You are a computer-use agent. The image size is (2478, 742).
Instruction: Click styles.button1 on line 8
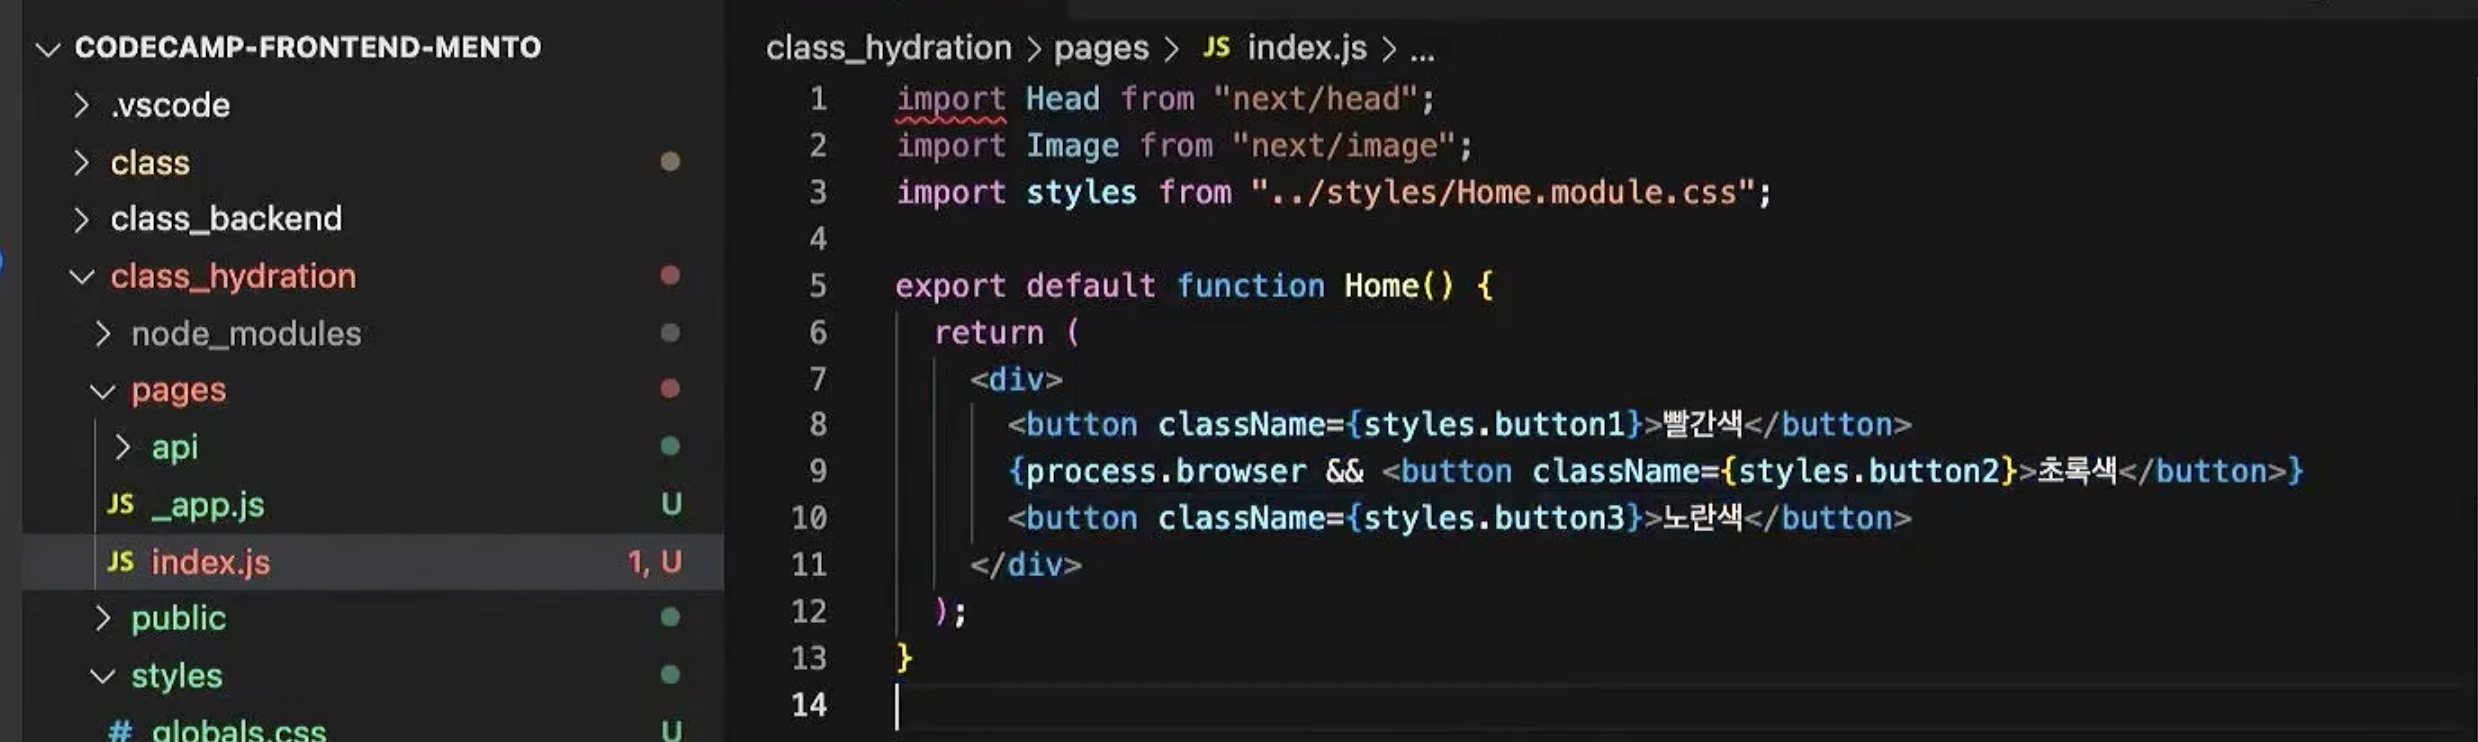pos(1494,425)
